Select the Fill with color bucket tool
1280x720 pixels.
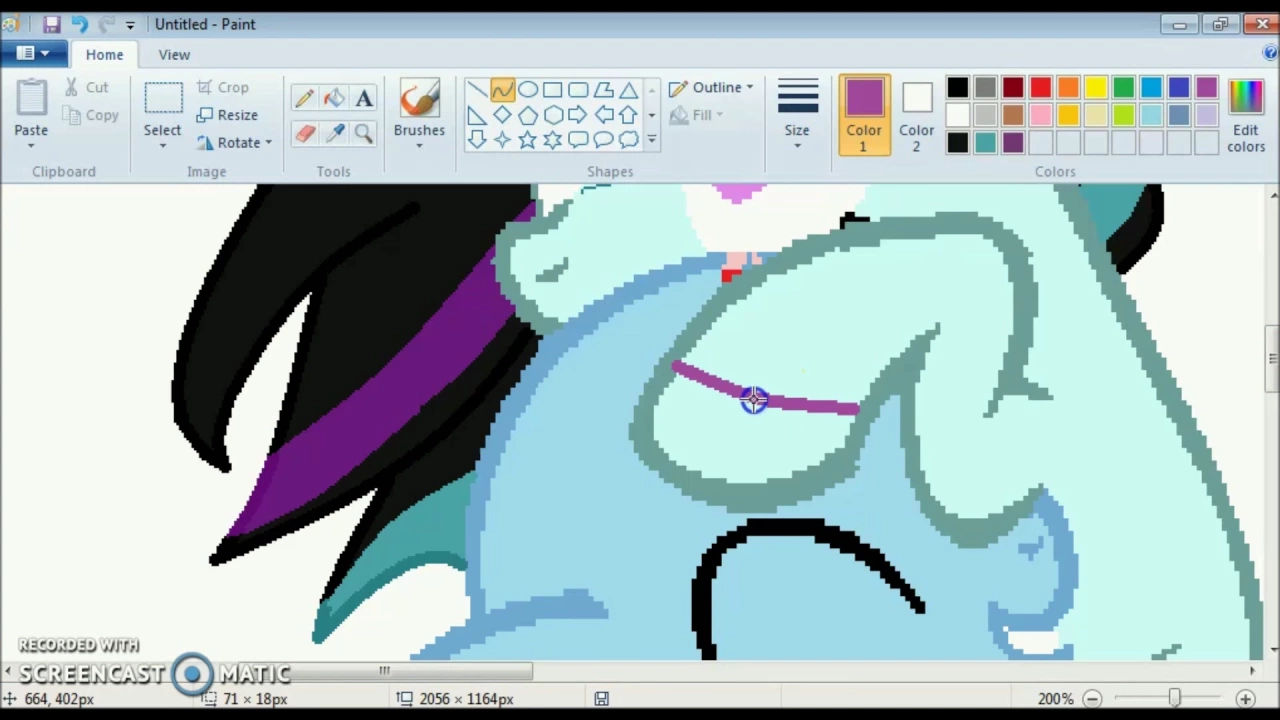point(334,98)
